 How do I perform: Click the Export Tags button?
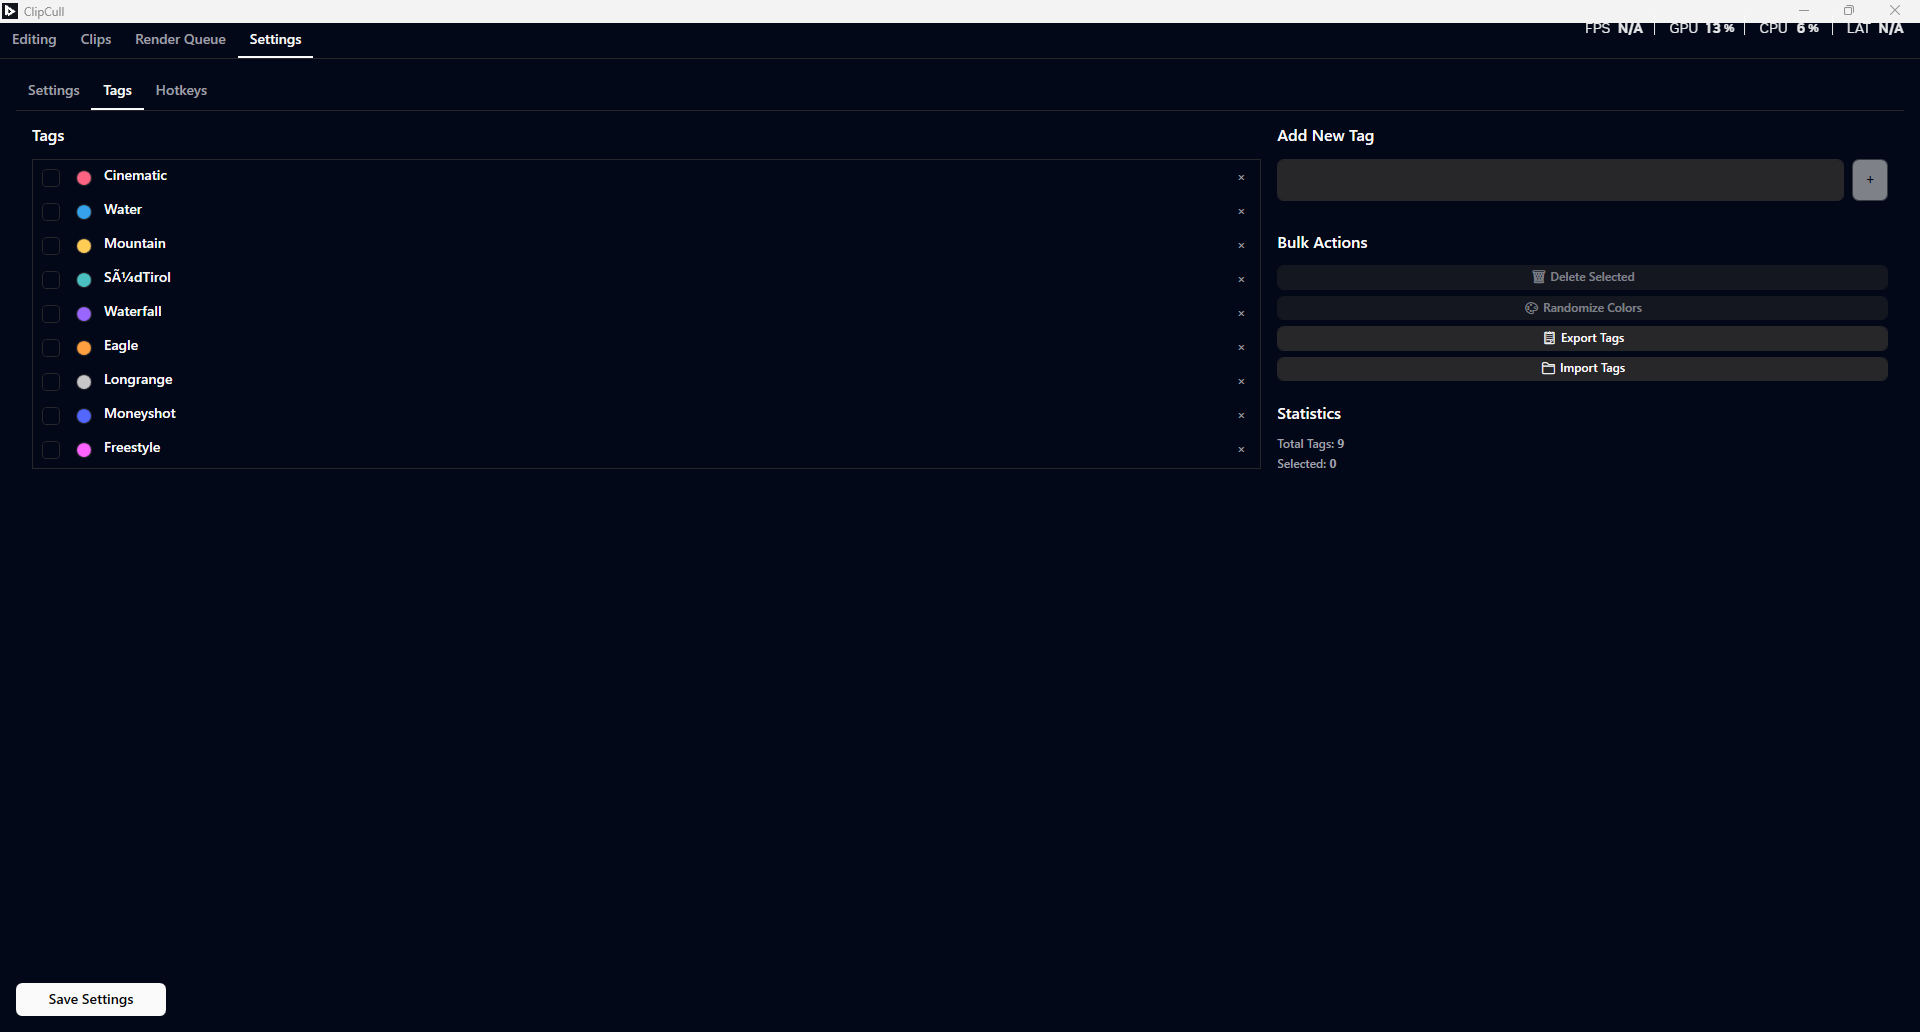tap(1582, 338)
